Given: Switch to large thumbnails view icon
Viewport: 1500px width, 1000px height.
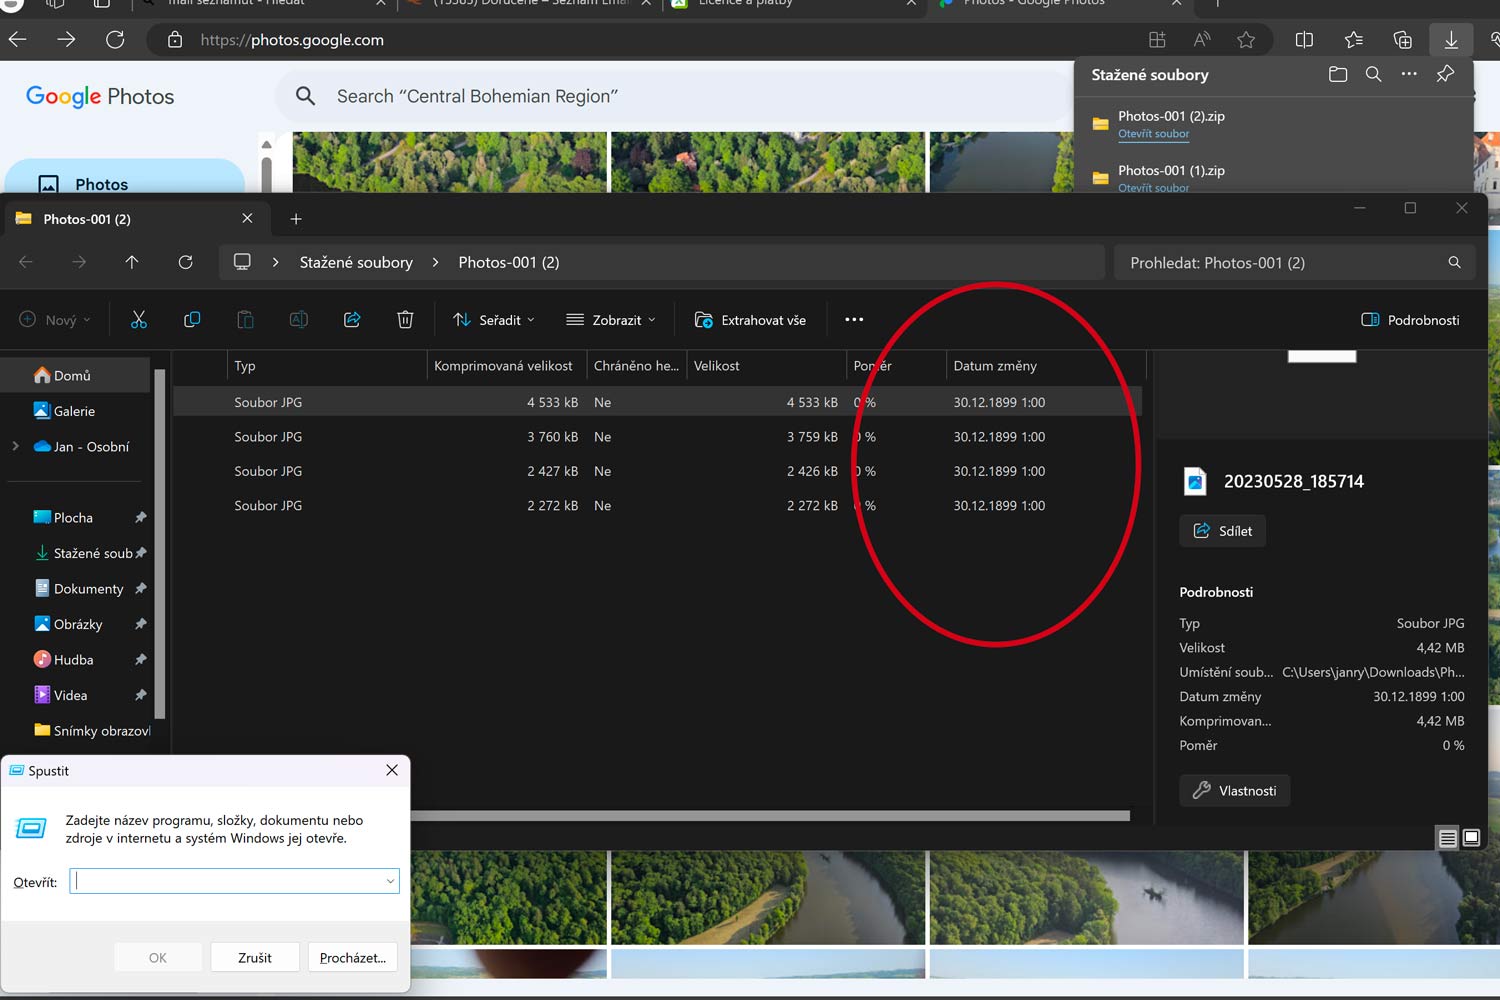Looking at the screenshot, I should click(1471, 838).
